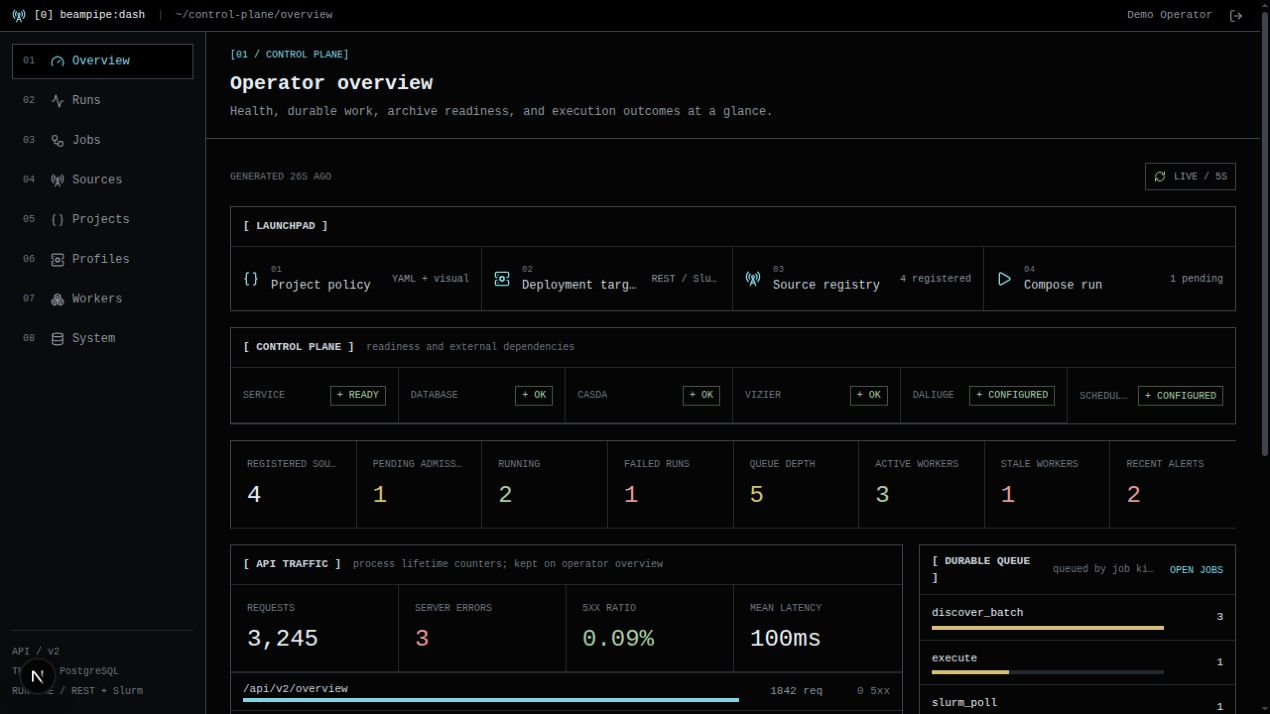
Task: Click the API / v2 footer text
Action: coord(36,651)
